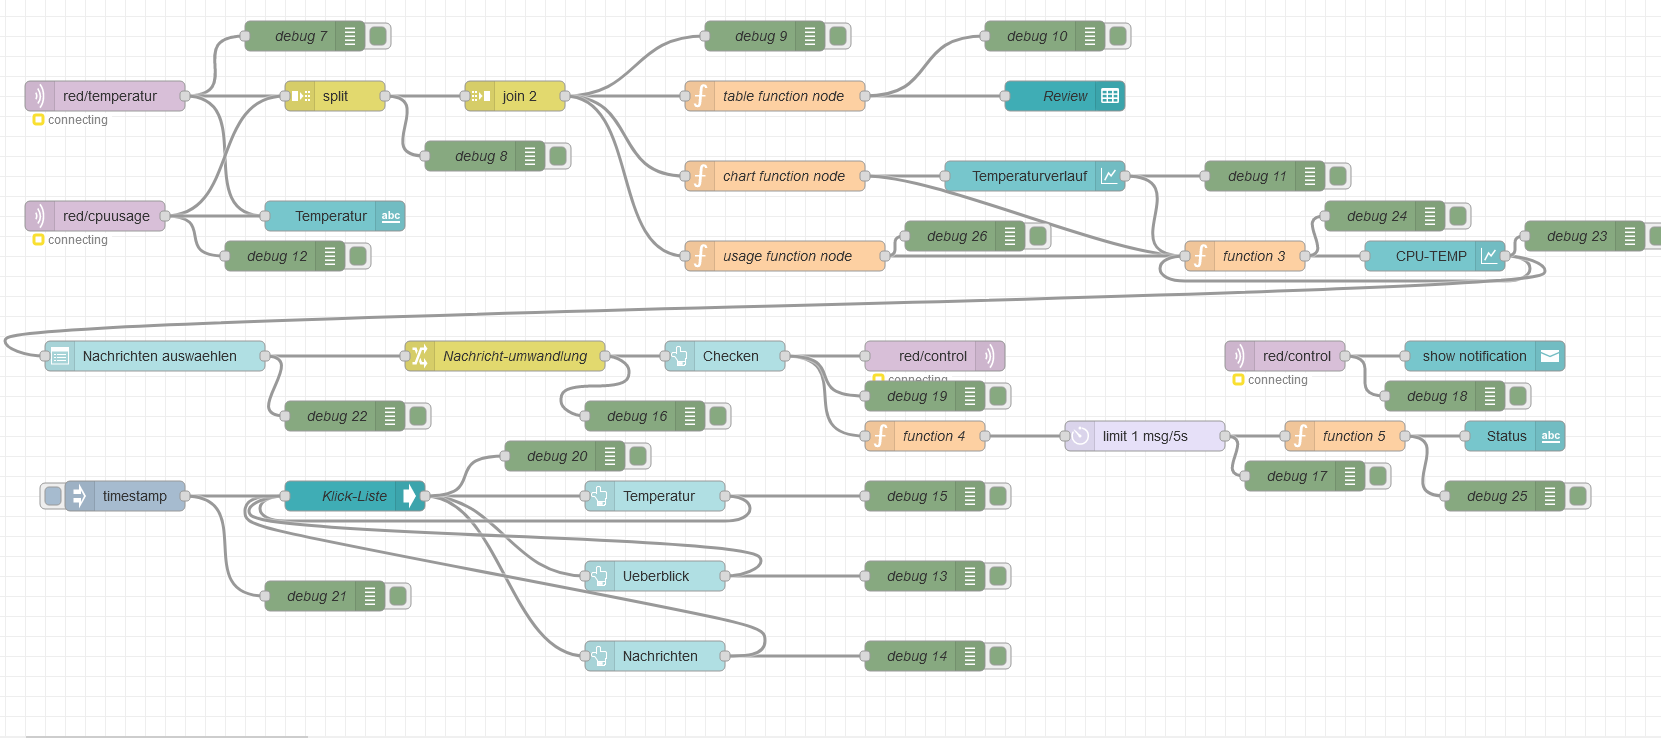This screenshot has height=738, width=1661.
Task: Click the Review table icon
Action: (1110, 96)
